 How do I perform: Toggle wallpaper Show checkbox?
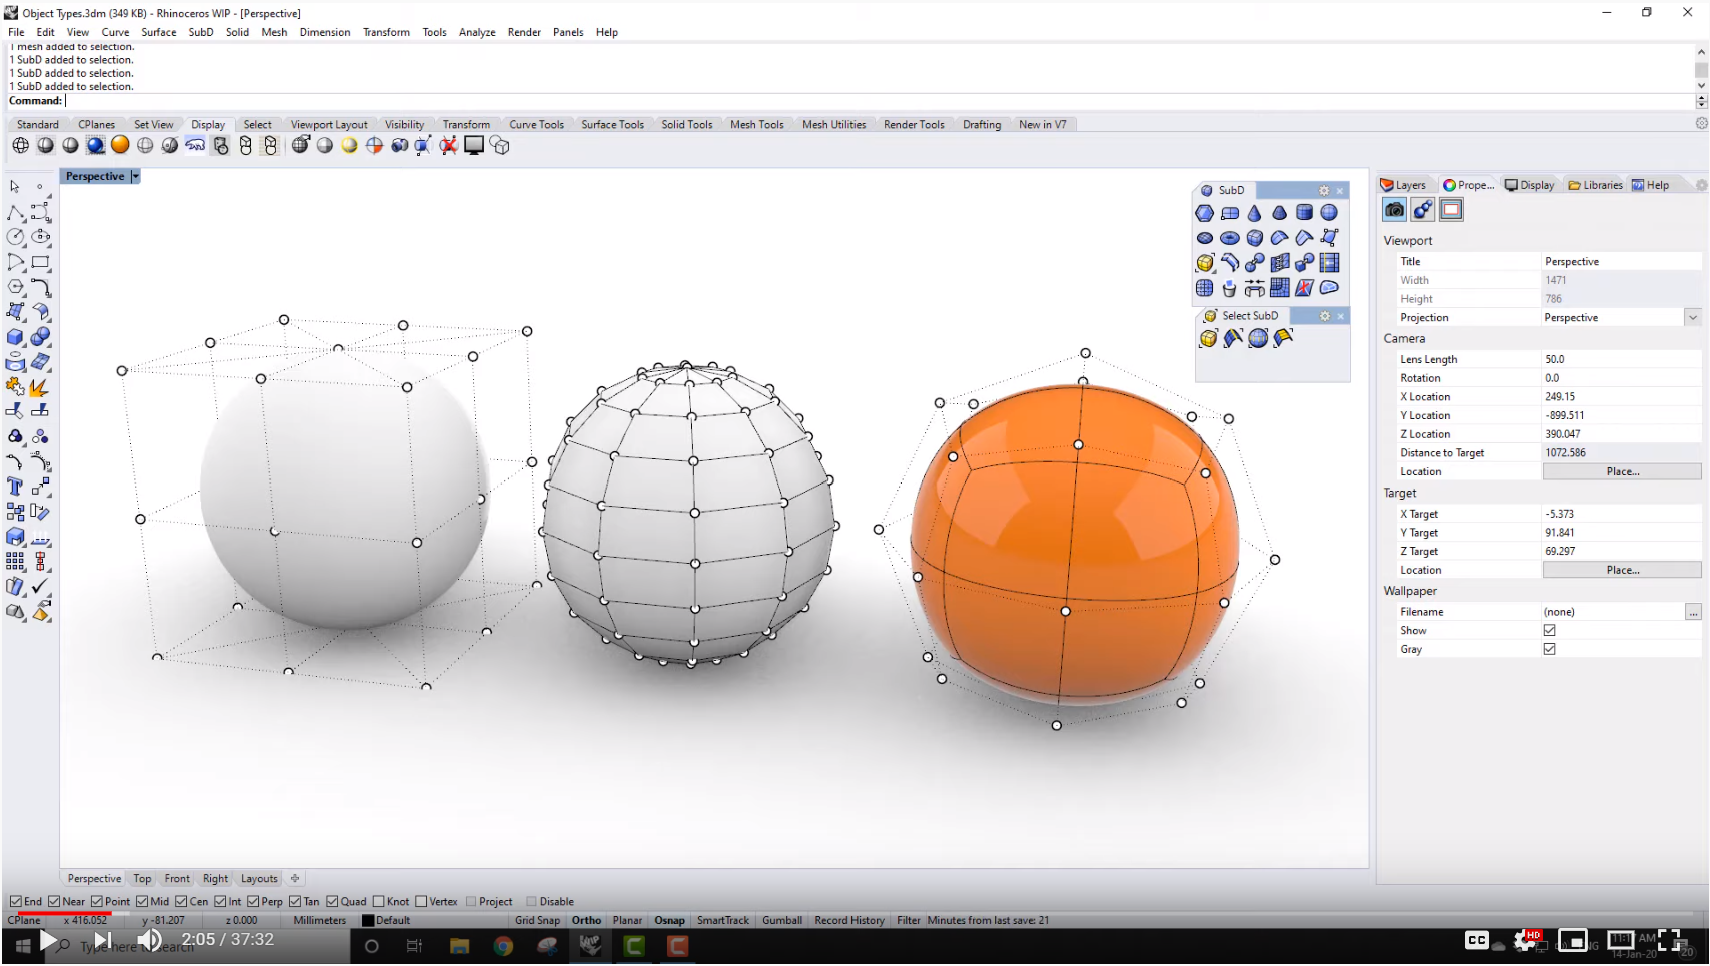pos(1549,630)
